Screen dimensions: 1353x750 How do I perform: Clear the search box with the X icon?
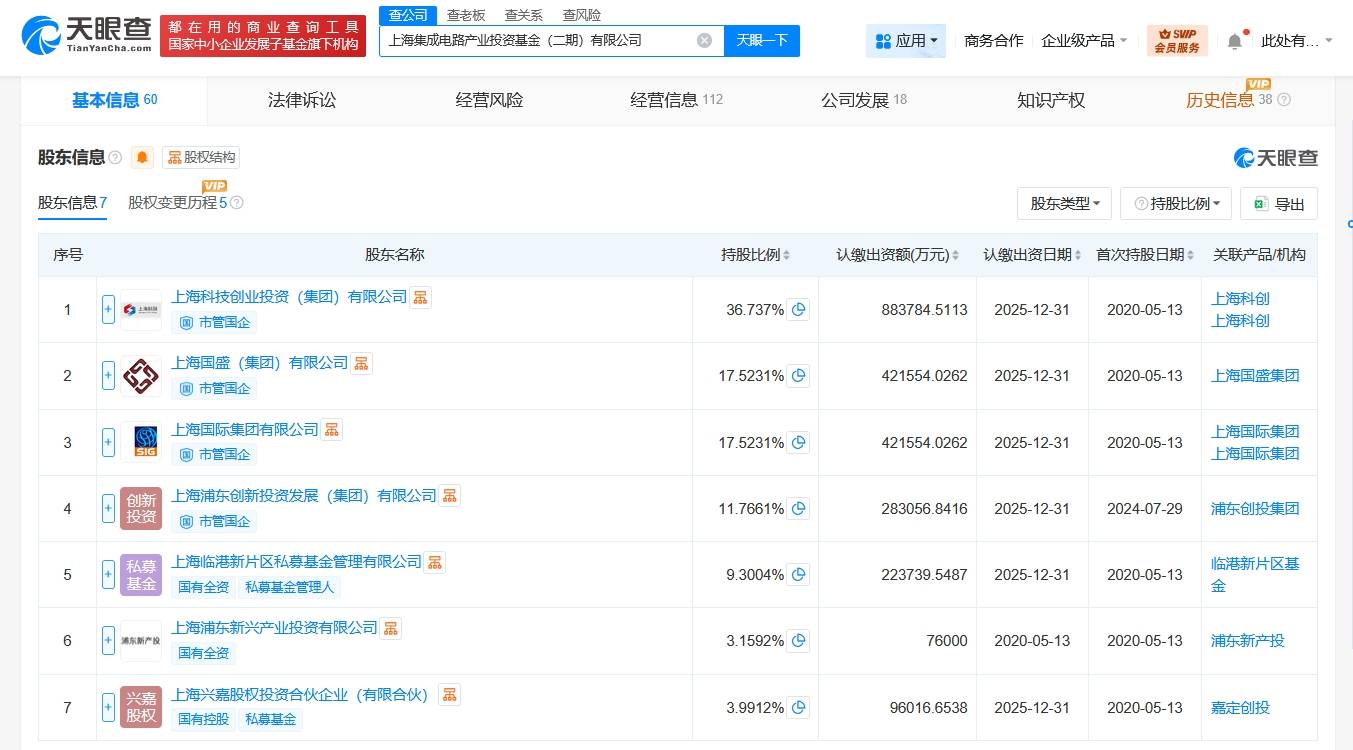click(704, 41)
